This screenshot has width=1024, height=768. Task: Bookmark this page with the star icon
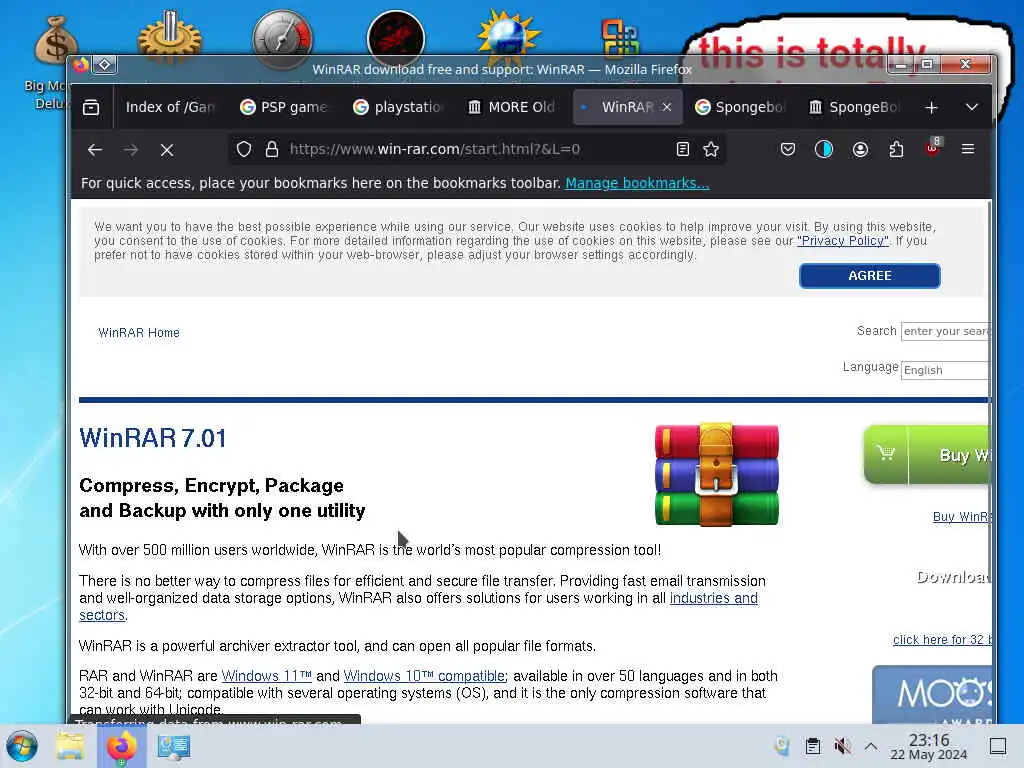[711, 150]
